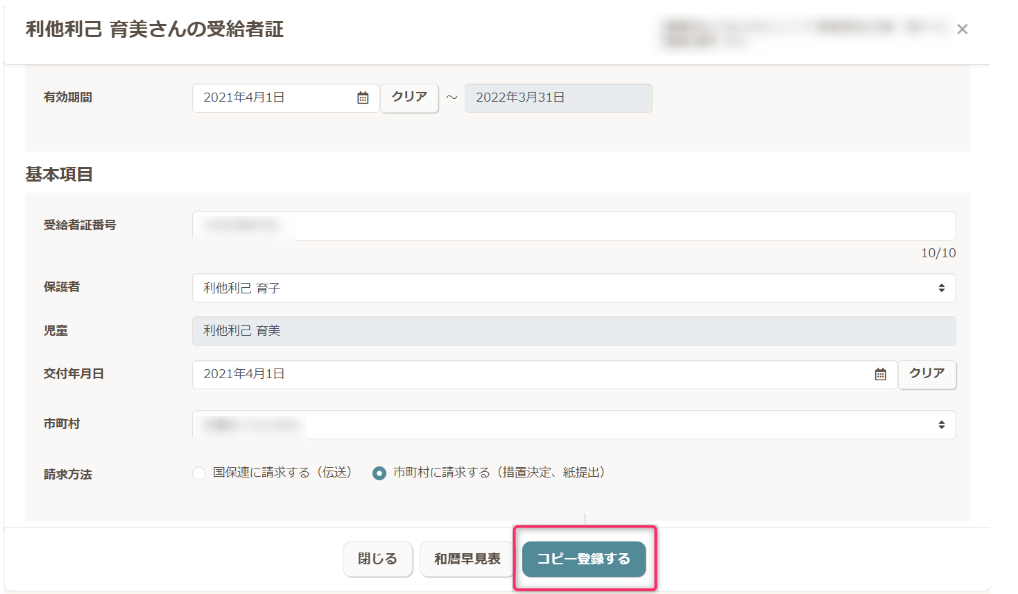Focus the 受給者証番号 input field
The width and height of the screenshot is (1018, 594).
point(573,226)
